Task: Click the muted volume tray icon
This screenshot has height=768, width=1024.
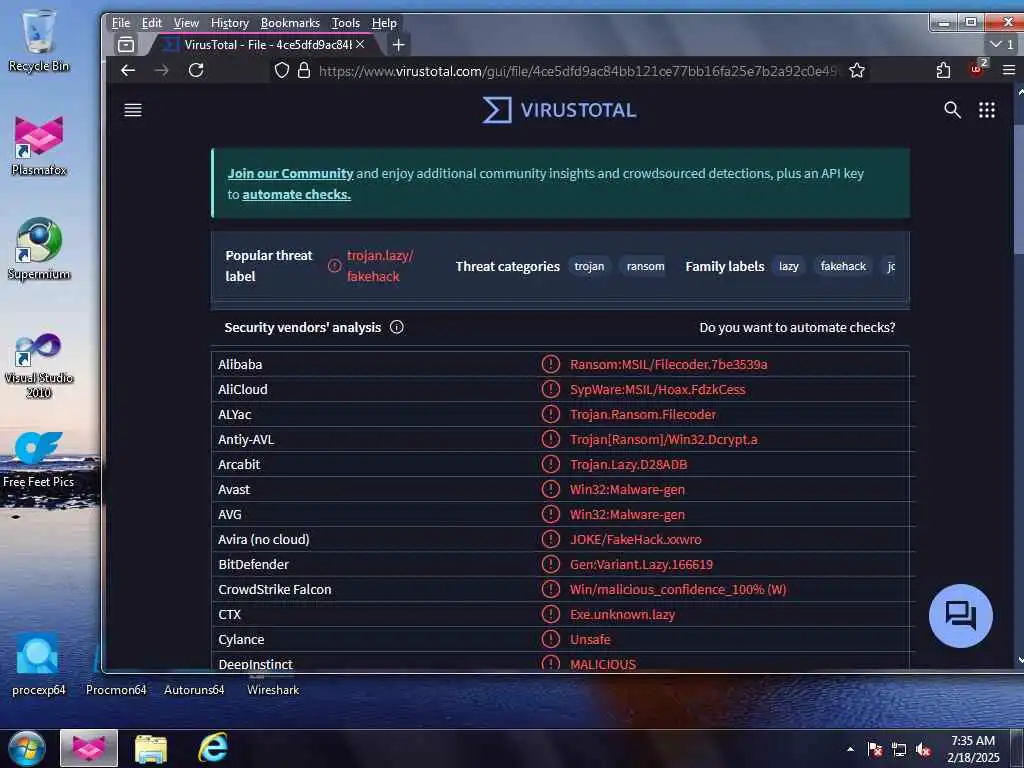Action: click(923, 750)
